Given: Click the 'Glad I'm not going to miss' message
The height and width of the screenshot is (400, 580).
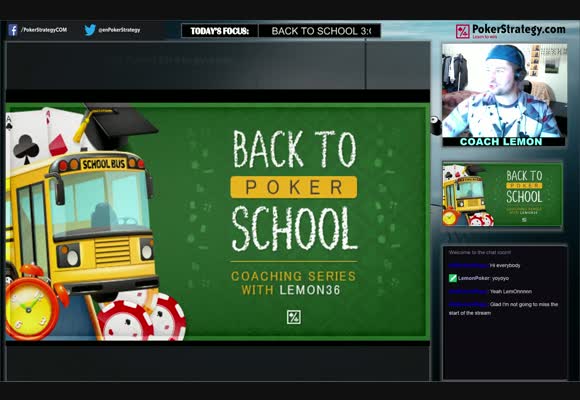Looking at the screenshot, I should [x=503, y=309].
